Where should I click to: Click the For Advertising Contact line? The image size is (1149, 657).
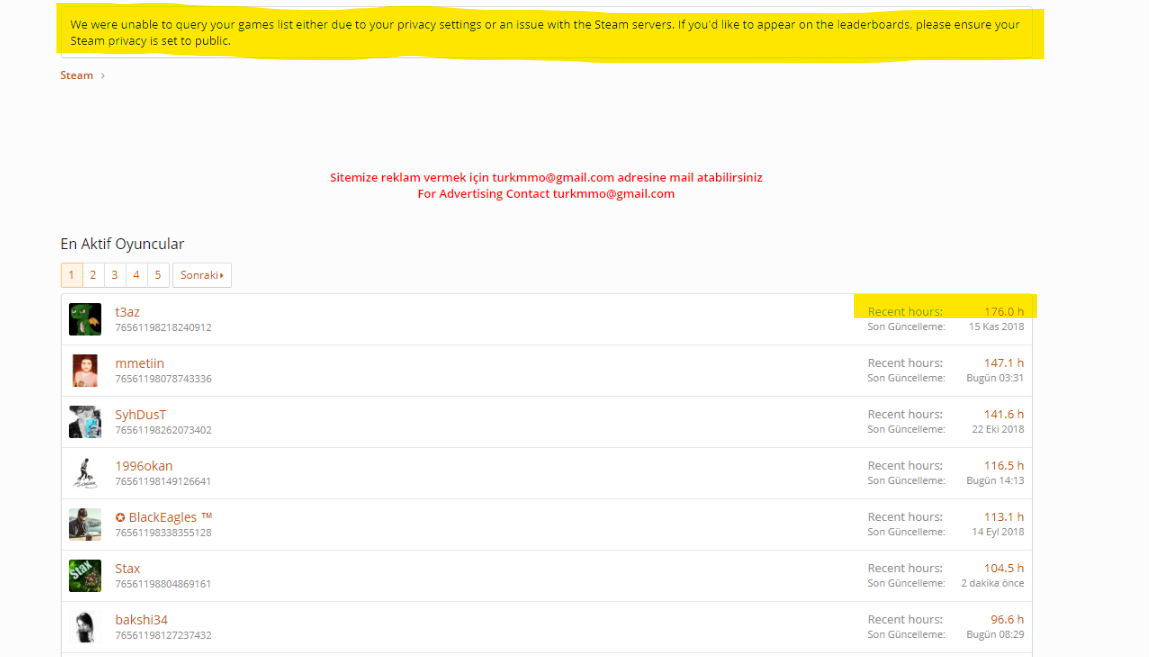546,193
